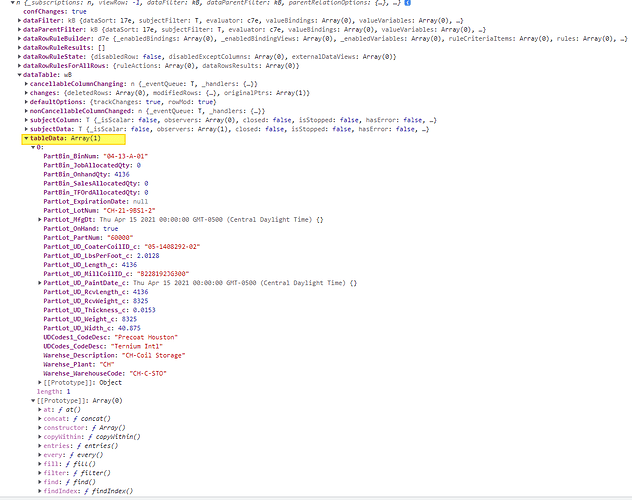Select the PartLot_UD_MillCoilID_c value
The height and width of the screenshot is (500, 632).
(x=163, y=274)
